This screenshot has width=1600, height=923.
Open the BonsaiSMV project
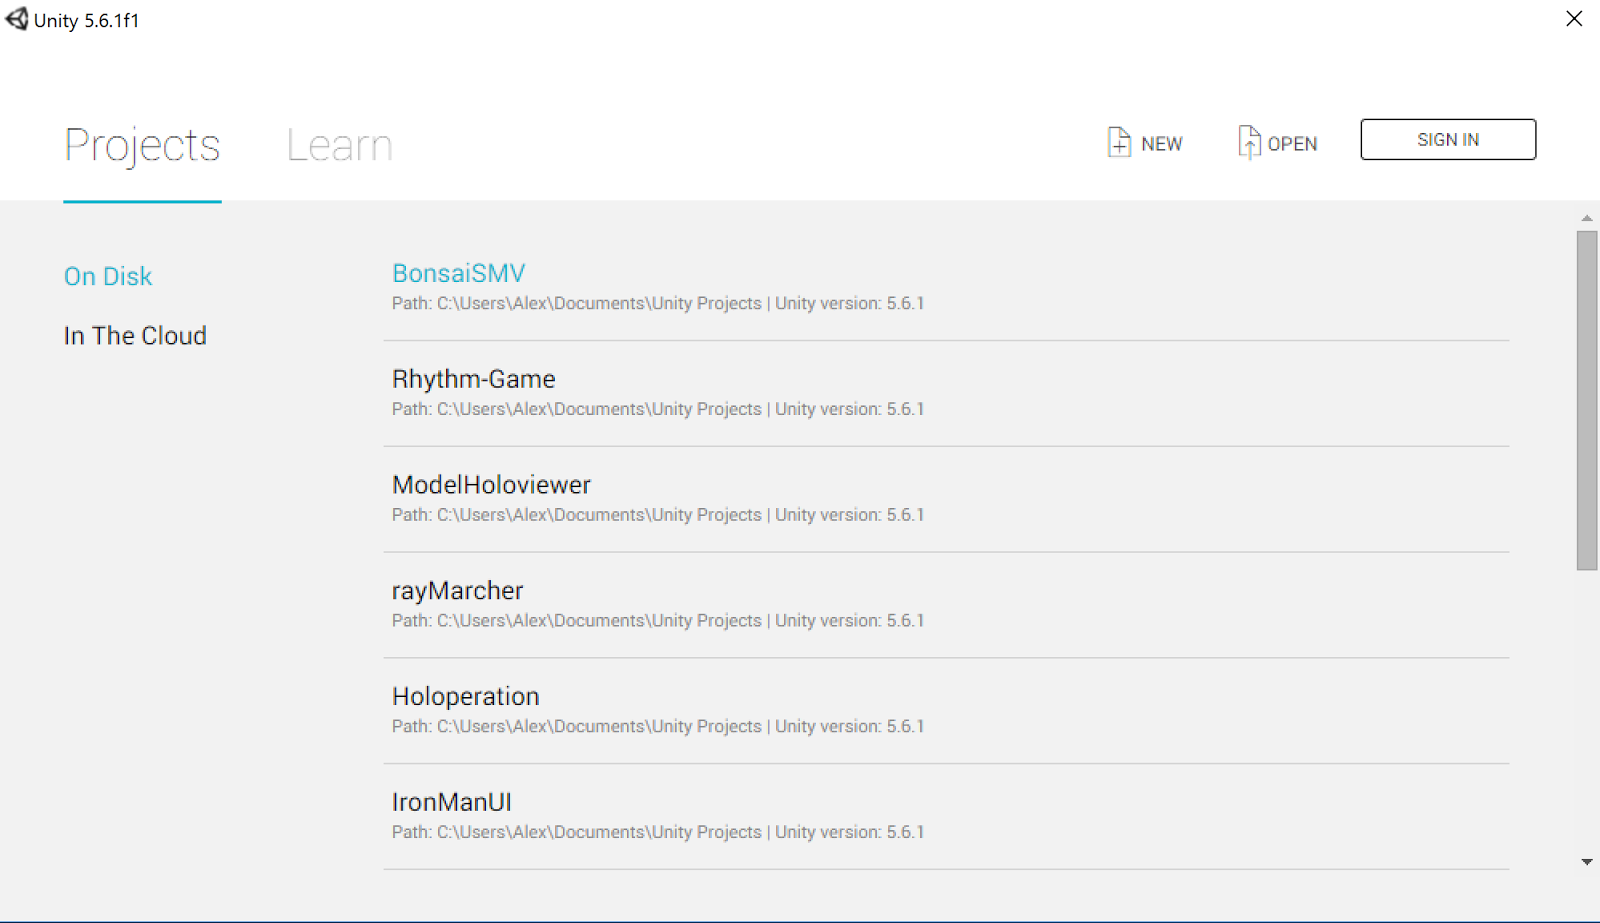coord(459,273)
